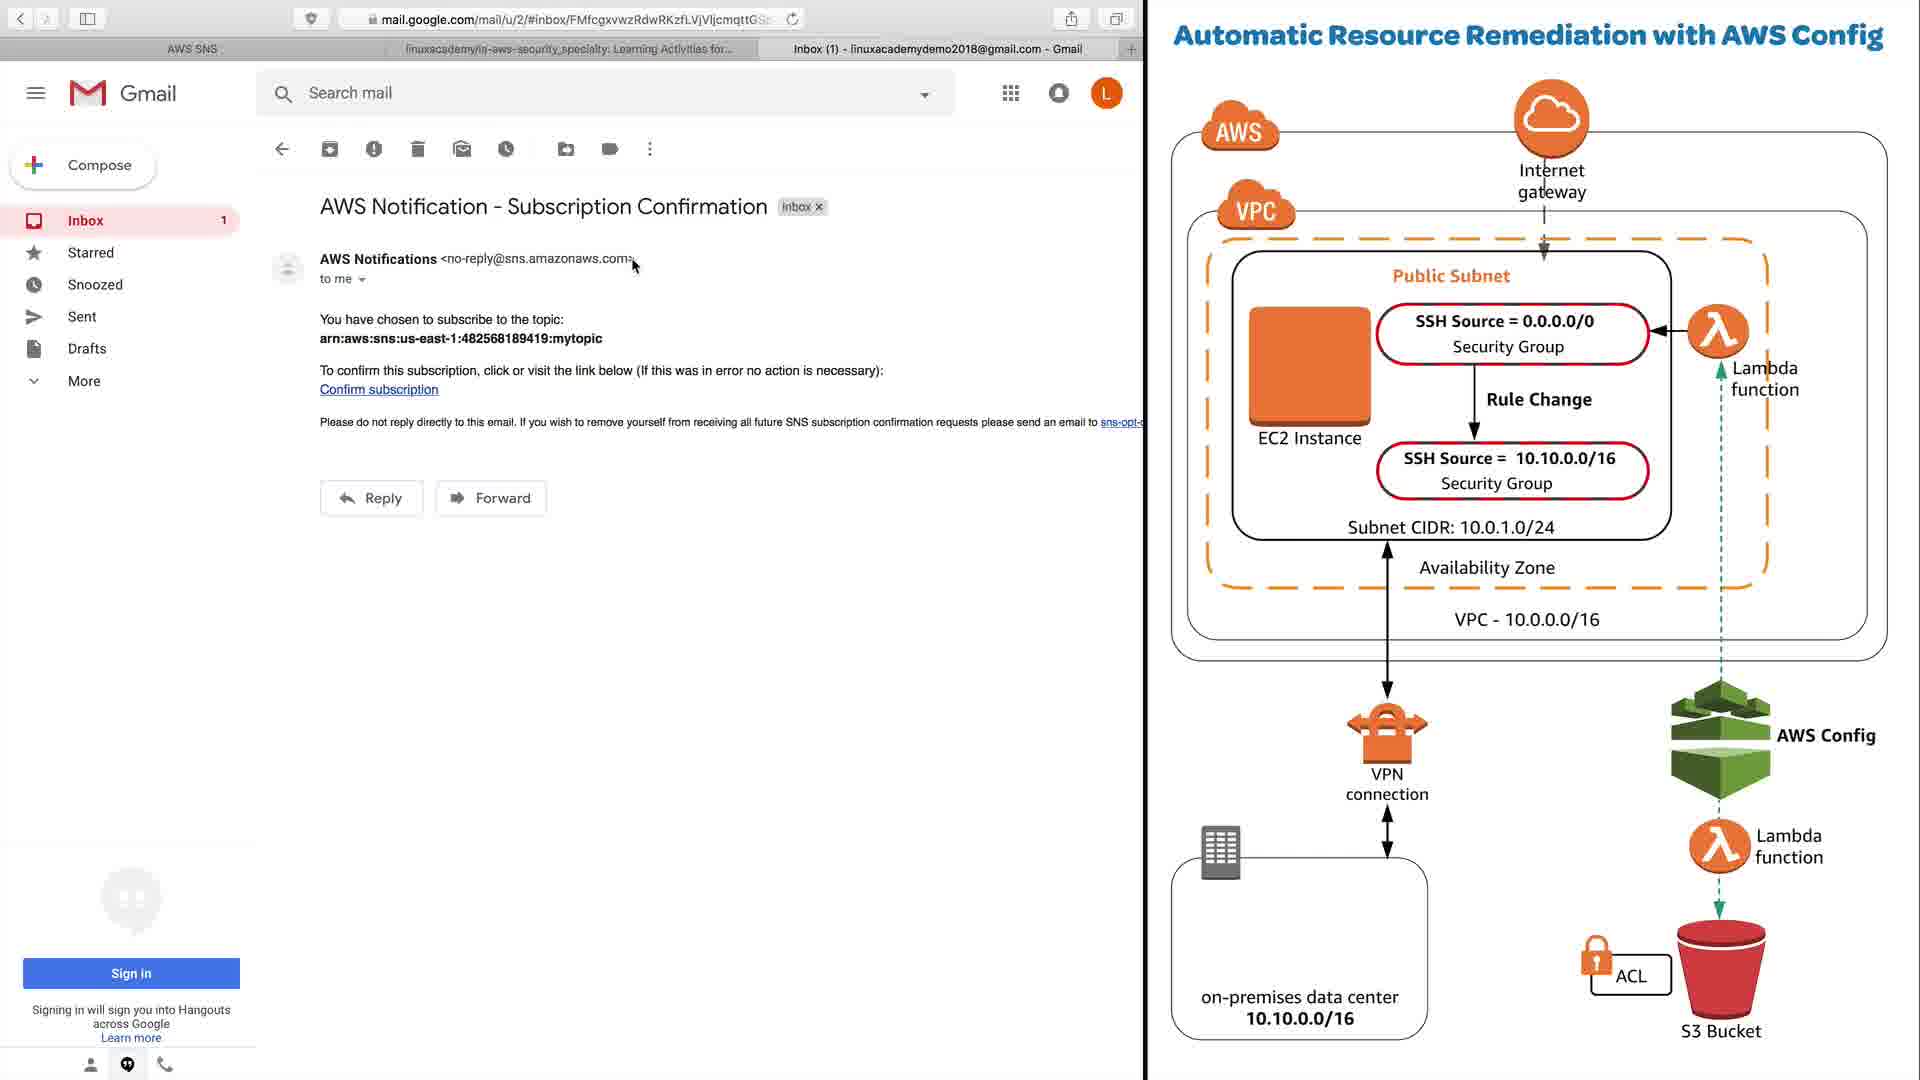Image resolution: width=1920 pixels, height=1080 pixels.
Task: Click the Move to folder icon
Action: pos(566,149)
